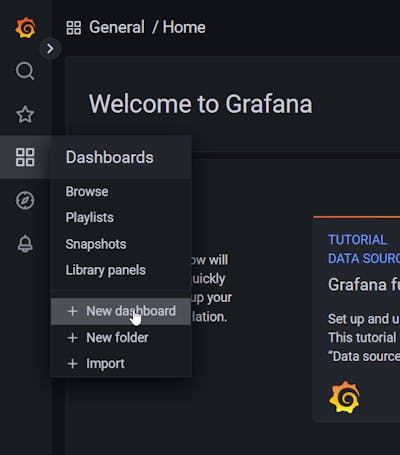
Task: Open the Explore compass icon
Action: 25,200
